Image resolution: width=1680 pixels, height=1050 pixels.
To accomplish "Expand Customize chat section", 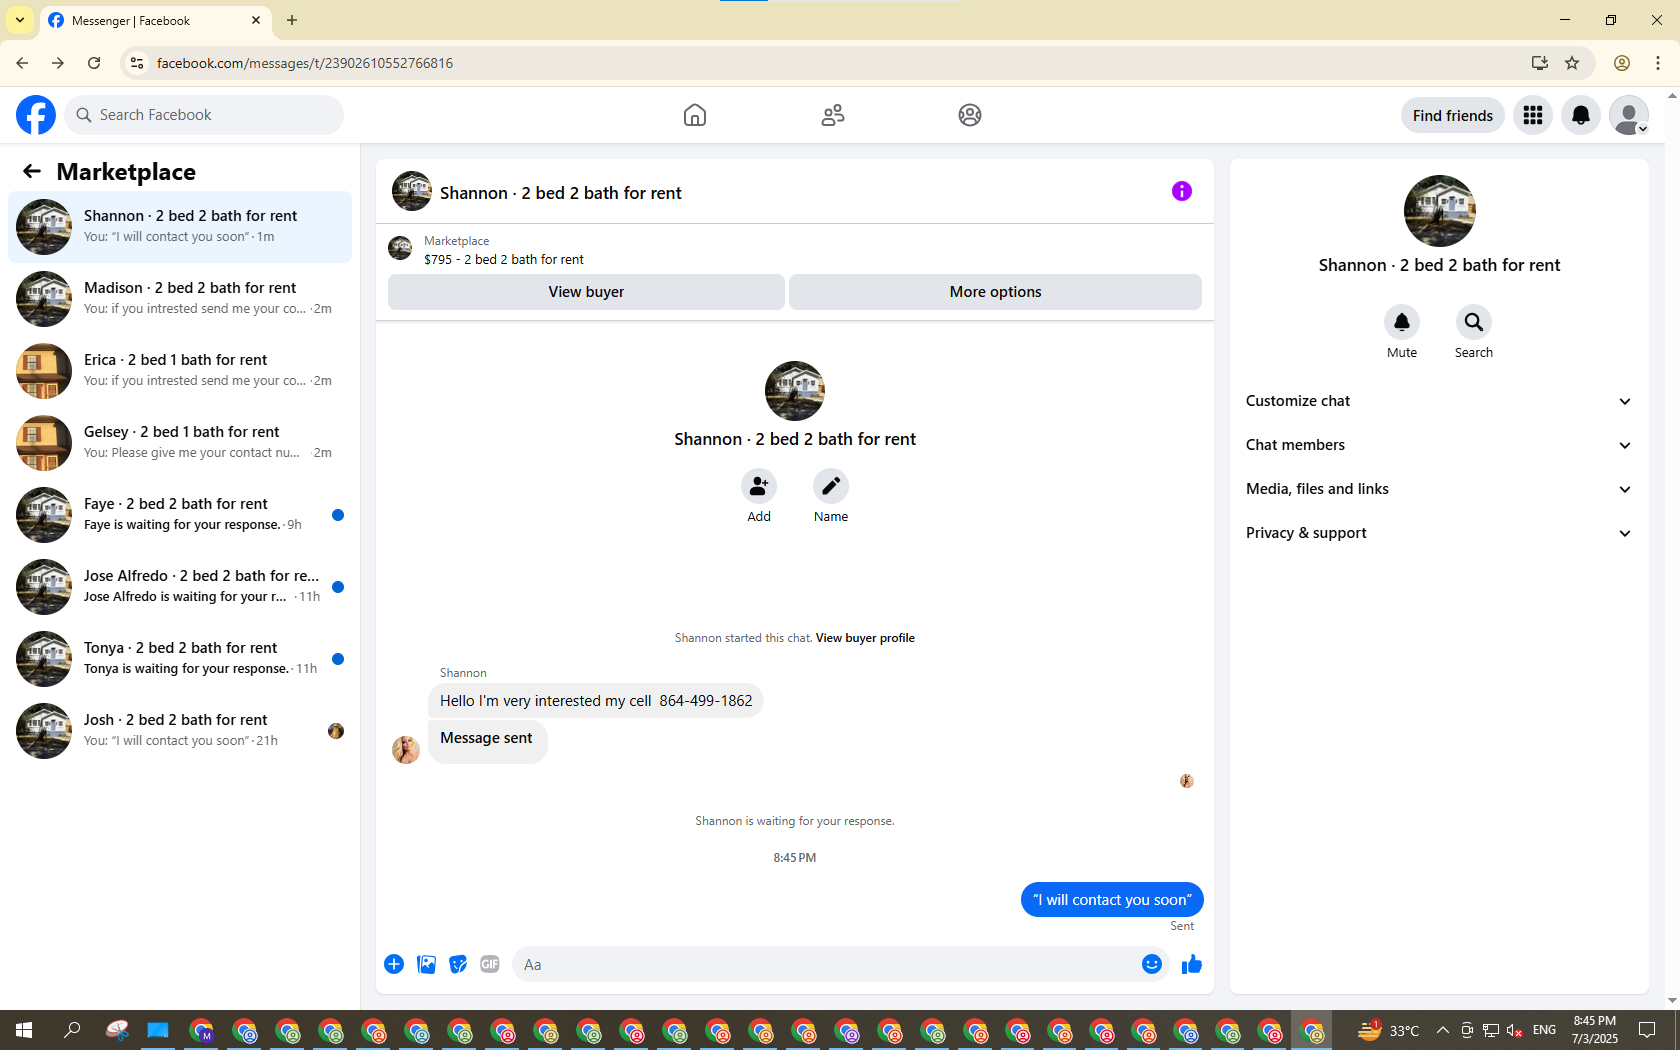I will coord(1439,401).
